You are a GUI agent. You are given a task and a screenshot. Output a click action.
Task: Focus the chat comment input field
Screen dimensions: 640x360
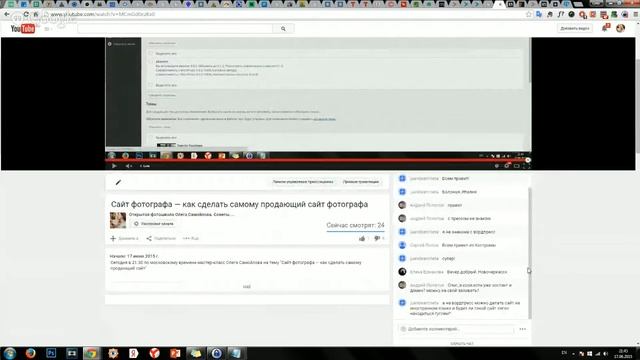point(456,329)
